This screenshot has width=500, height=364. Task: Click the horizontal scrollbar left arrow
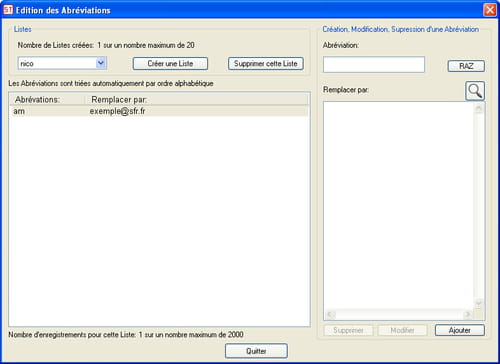(330, 314)
